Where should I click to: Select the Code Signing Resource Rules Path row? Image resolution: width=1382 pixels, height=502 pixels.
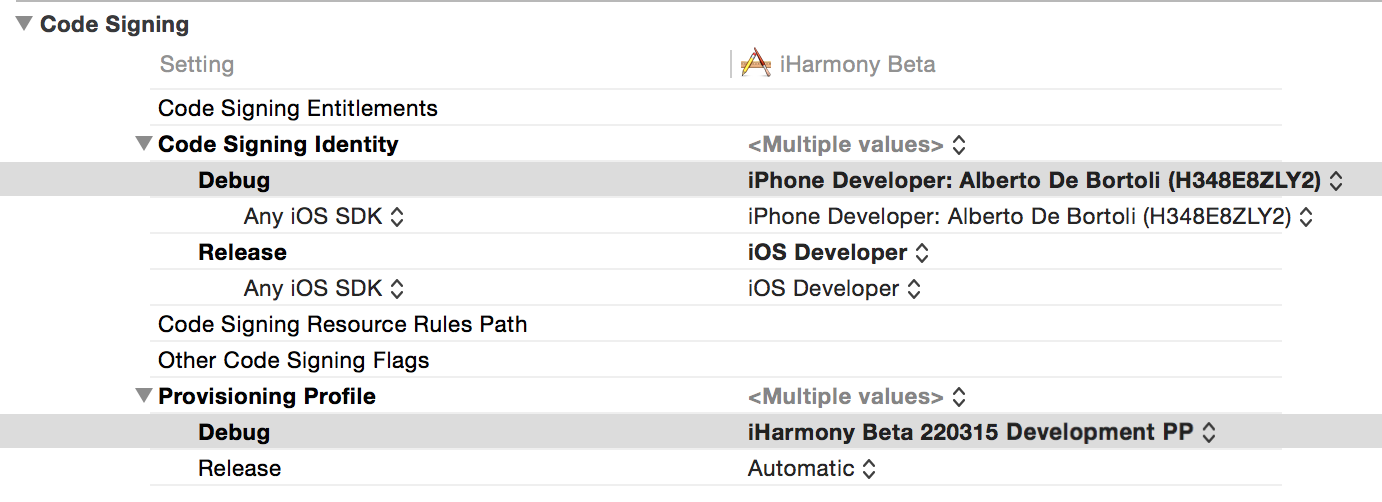[x=716, y=324]
